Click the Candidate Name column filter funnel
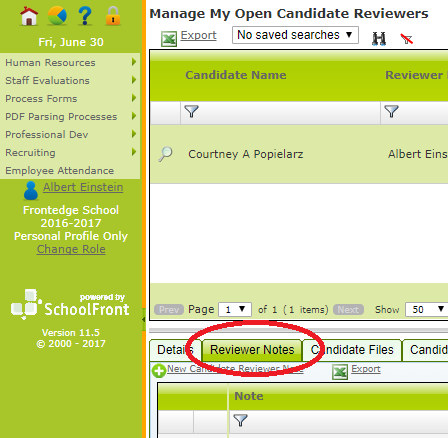The width and height of the screenshot is (448, 438). pos(192,112)
